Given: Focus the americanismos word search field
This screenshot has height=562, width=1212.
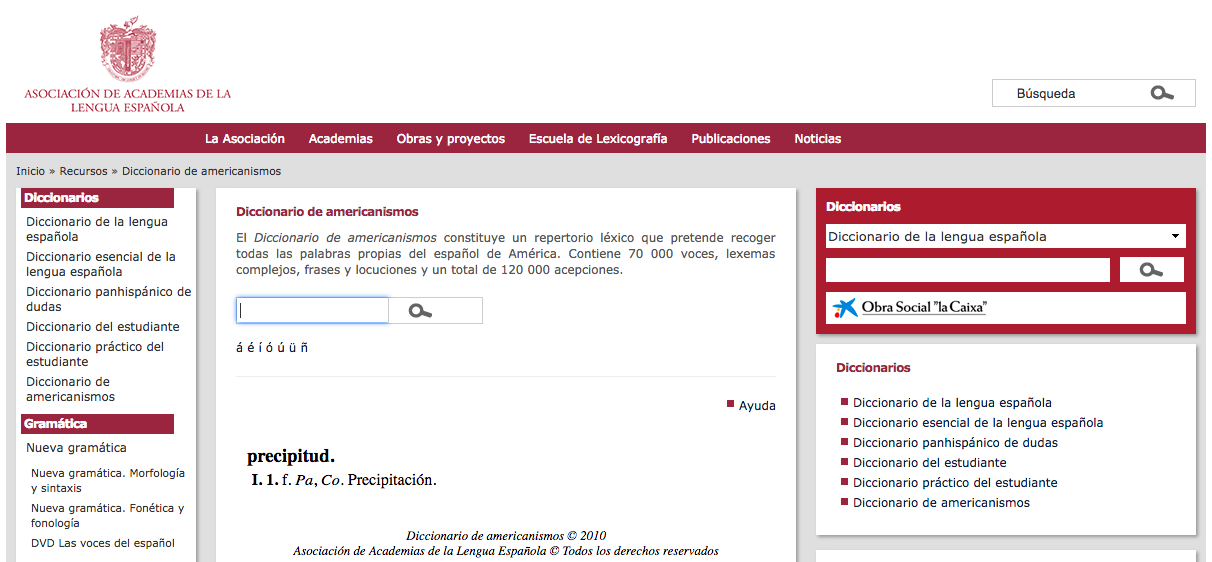Looking at the screenshot, I should pyautogui.click(x=312, y=311).
